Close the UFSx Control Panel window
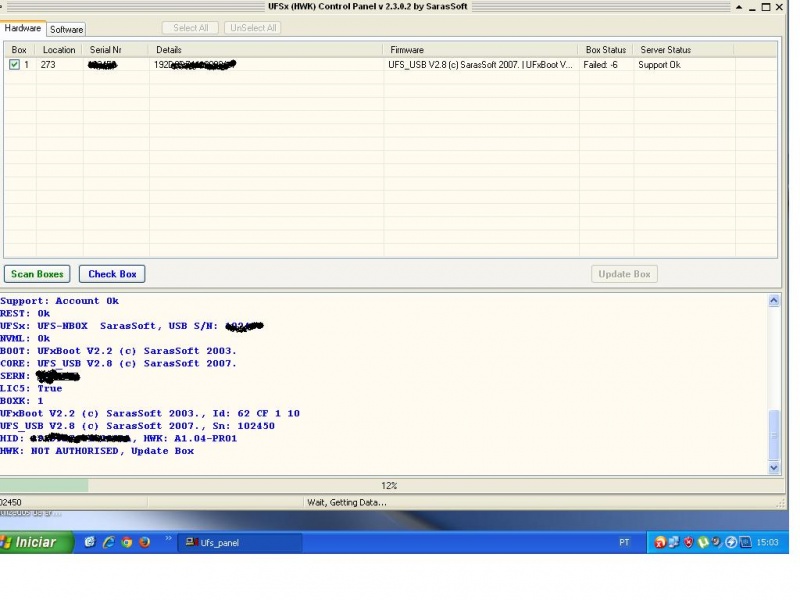Viewport: 800px width, 600px height. coord(779,7)
